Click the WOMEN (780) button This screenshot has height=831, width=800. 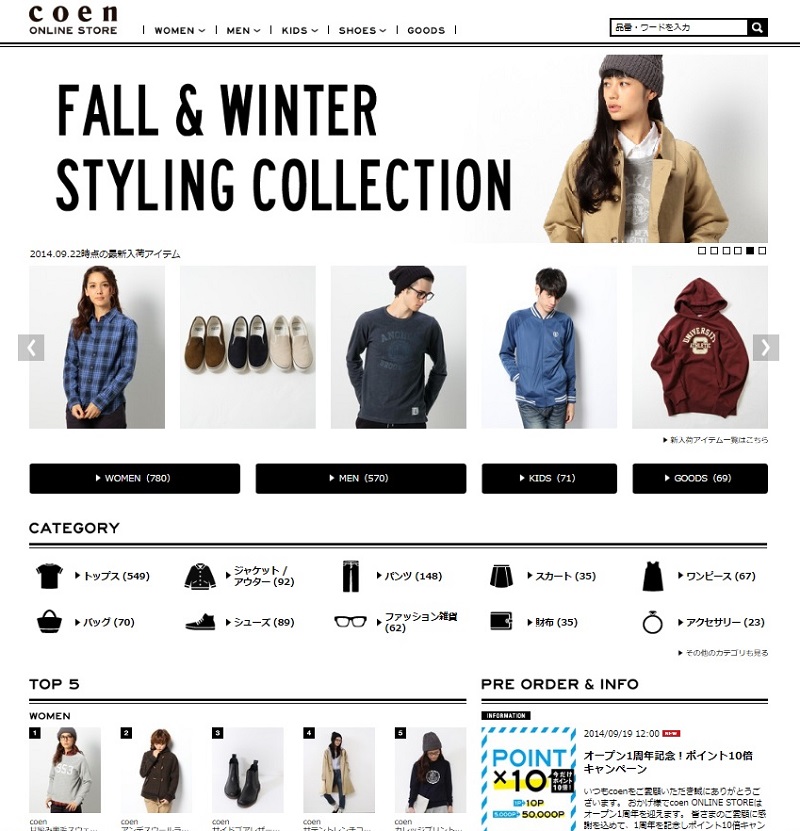135,478
